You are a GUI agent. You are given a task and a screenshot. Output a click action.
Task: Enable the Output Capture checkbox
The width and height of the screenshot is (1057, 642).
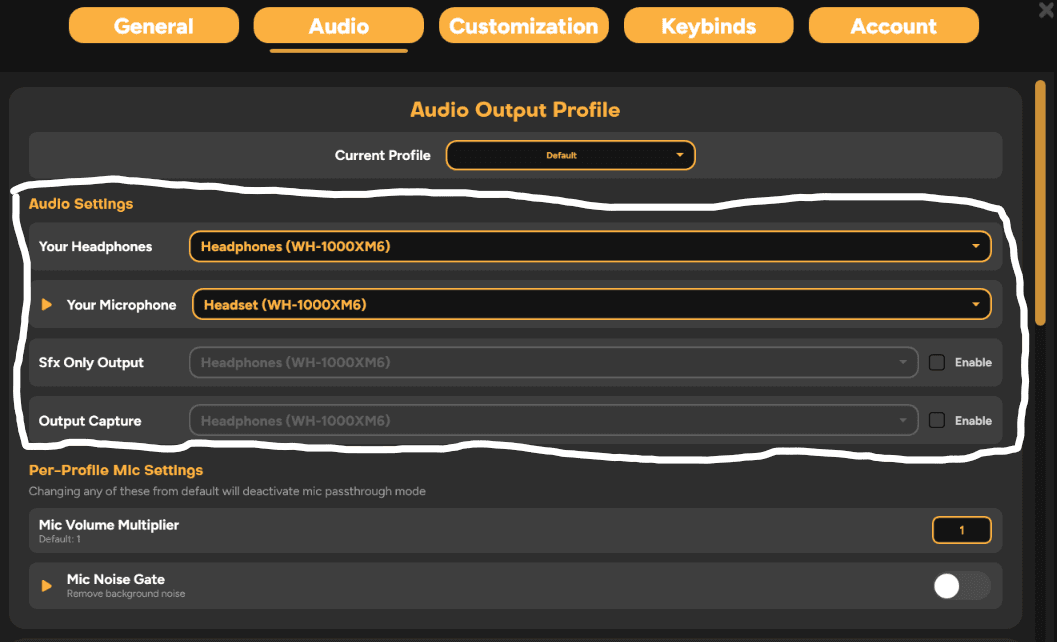[937, 421]
